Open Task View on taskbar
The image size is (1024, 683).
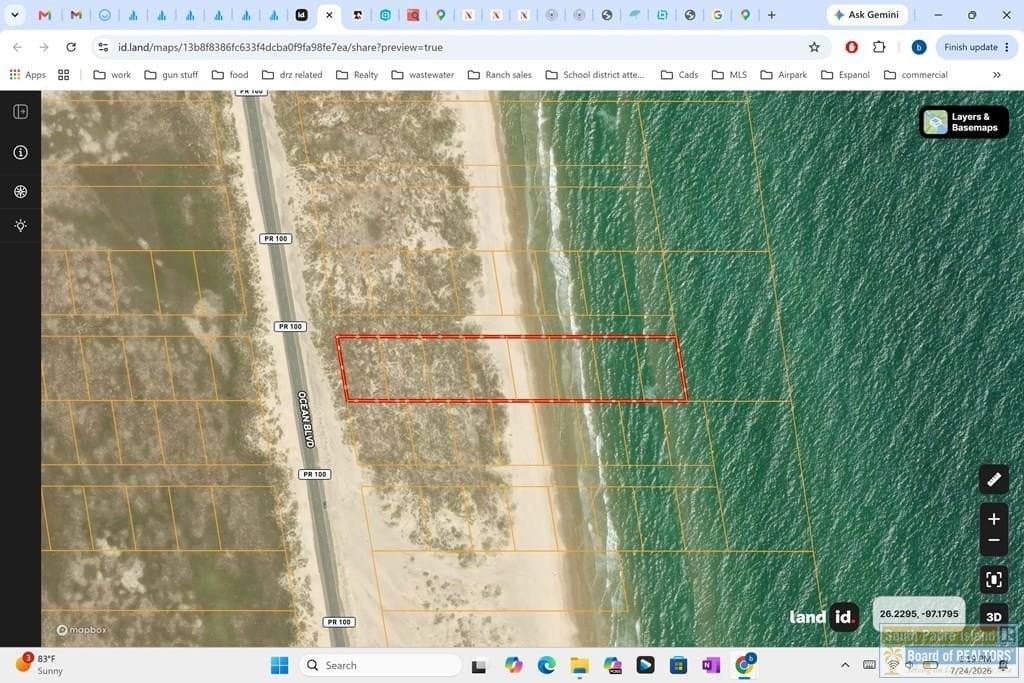point(479,665)
